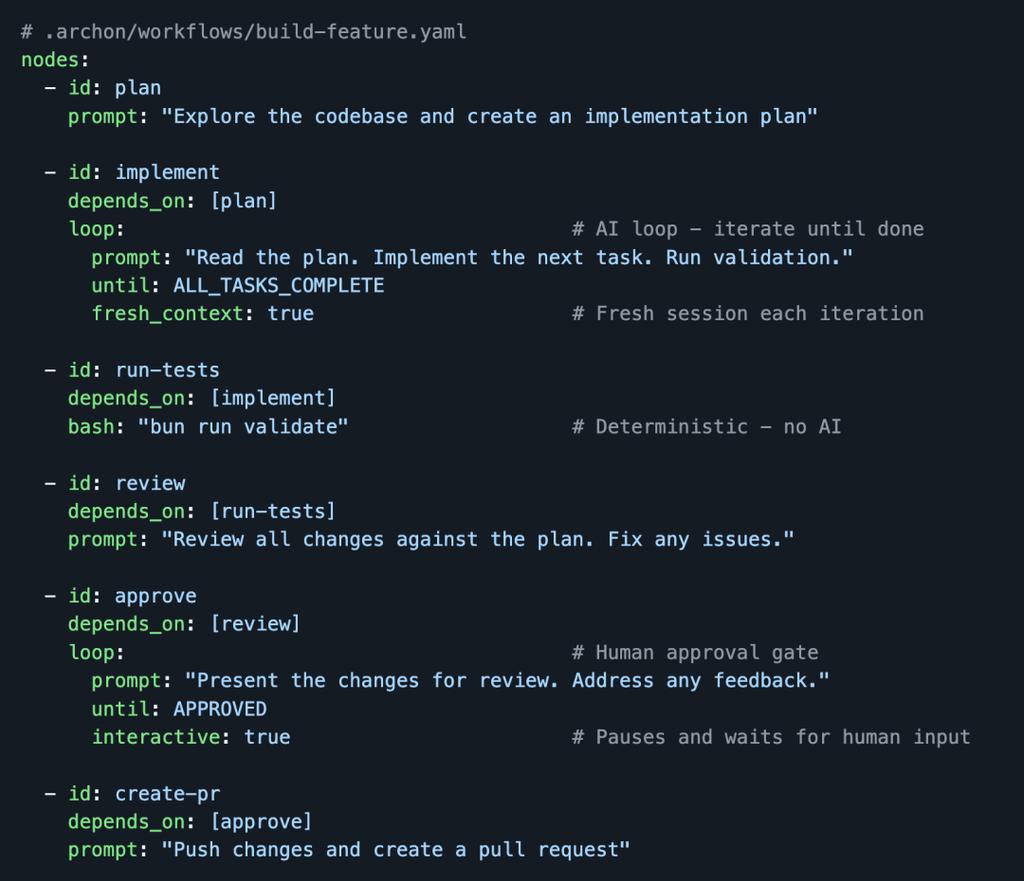Click the 'Deterministic – no AI' comment
The height and width of the screenshot is (881, 1024).
[706, 427]
